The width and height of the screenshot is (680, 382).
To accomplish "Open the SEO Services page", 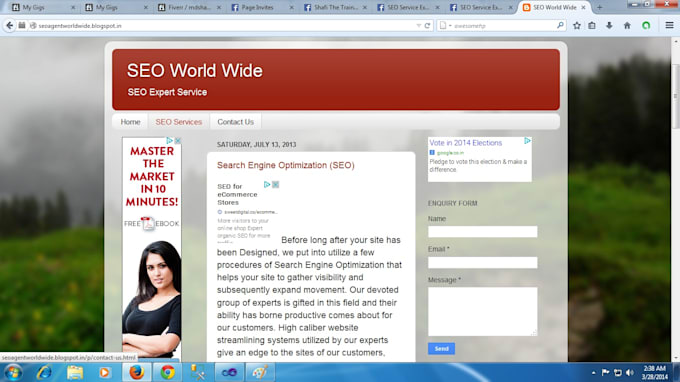I will 179,122.
